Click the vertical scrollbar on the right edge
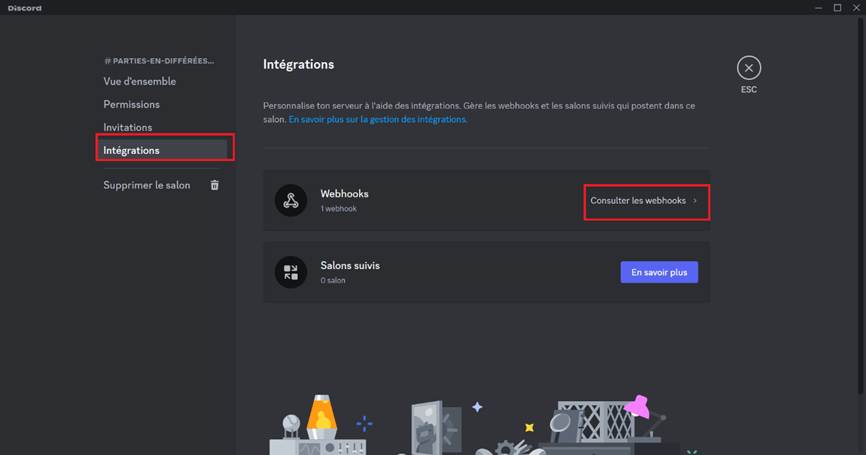 click(x=861, y=200)
